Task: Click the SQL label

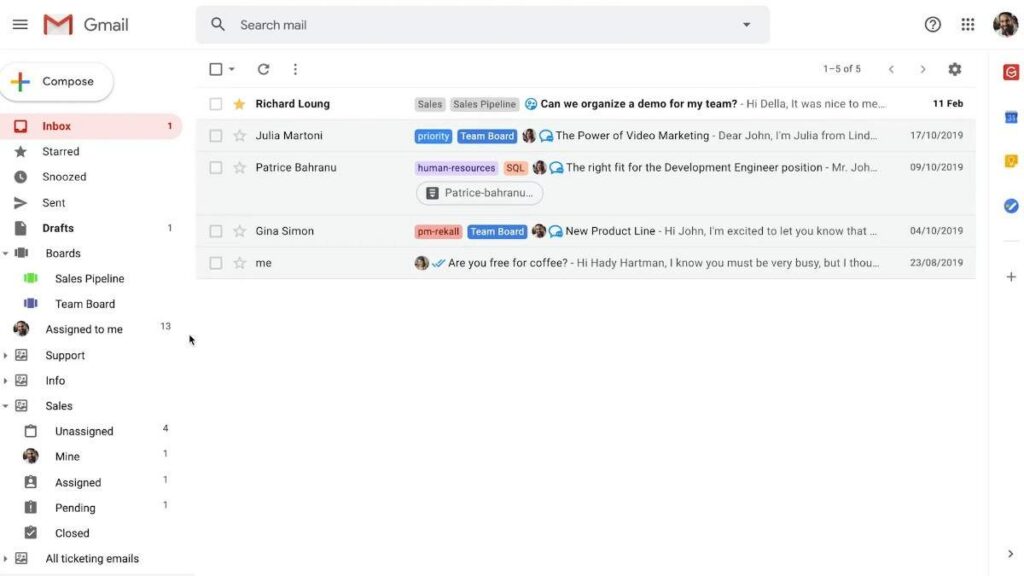Action: [515, 168]
